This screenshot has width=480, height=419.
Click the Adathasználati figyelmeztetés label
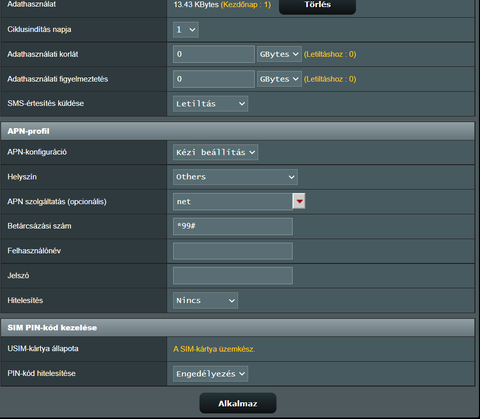[58, 79]
